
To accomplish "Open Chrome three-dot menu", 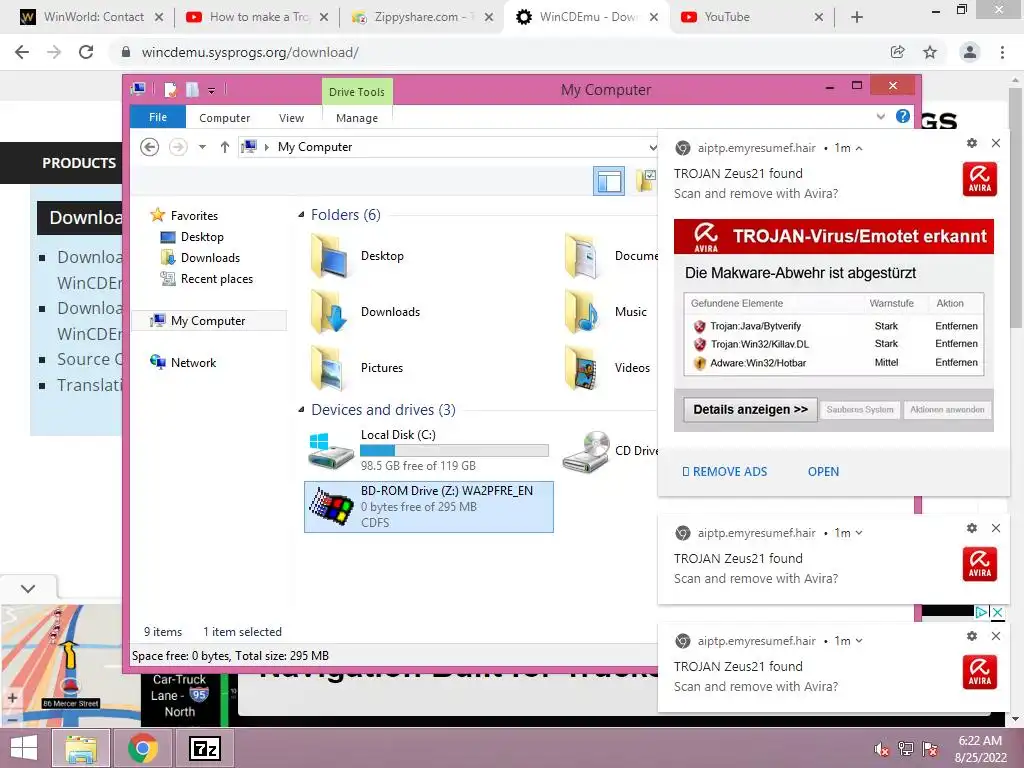I will click(x=1002, y=52).
